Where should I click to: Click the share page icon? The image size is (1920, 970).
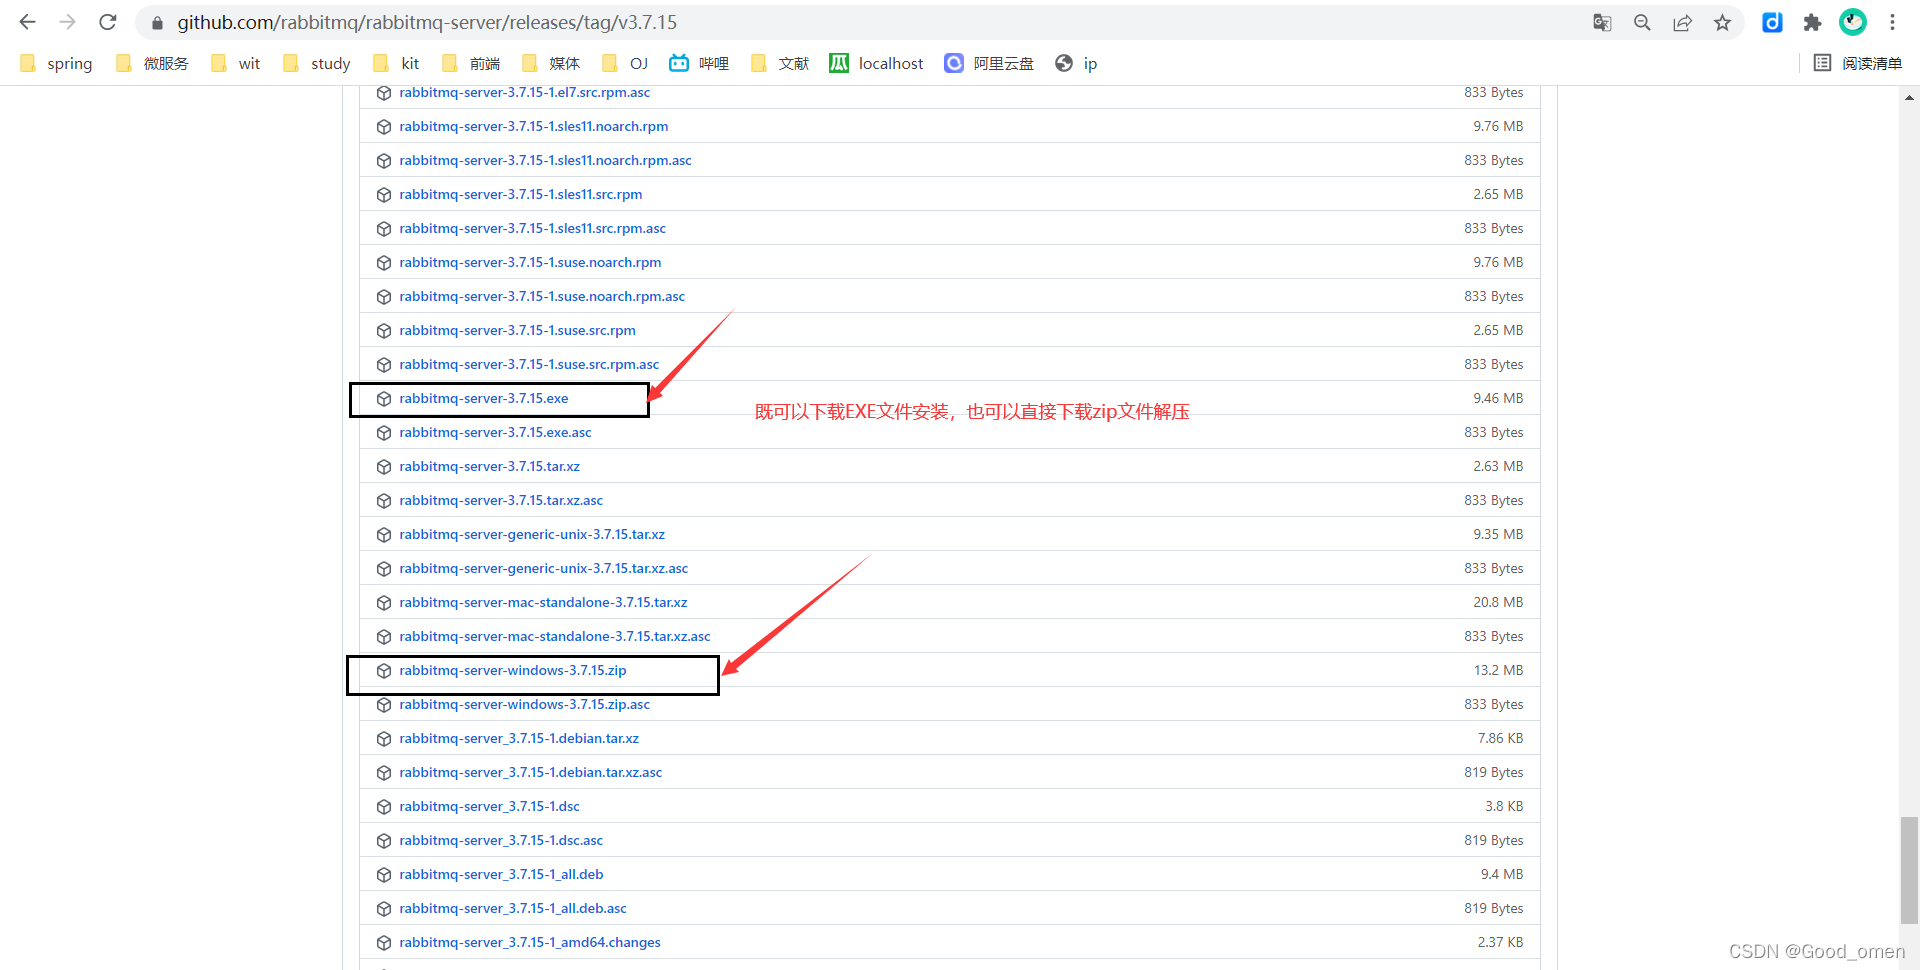(x=1682, y=22)
